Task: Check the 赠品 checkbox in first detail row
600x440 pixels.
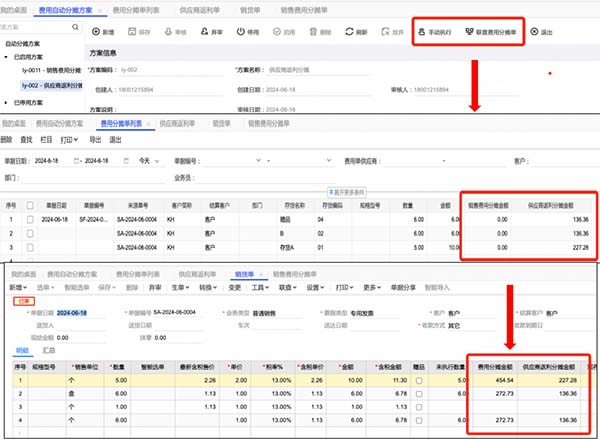Action: (x=419, y=380)
